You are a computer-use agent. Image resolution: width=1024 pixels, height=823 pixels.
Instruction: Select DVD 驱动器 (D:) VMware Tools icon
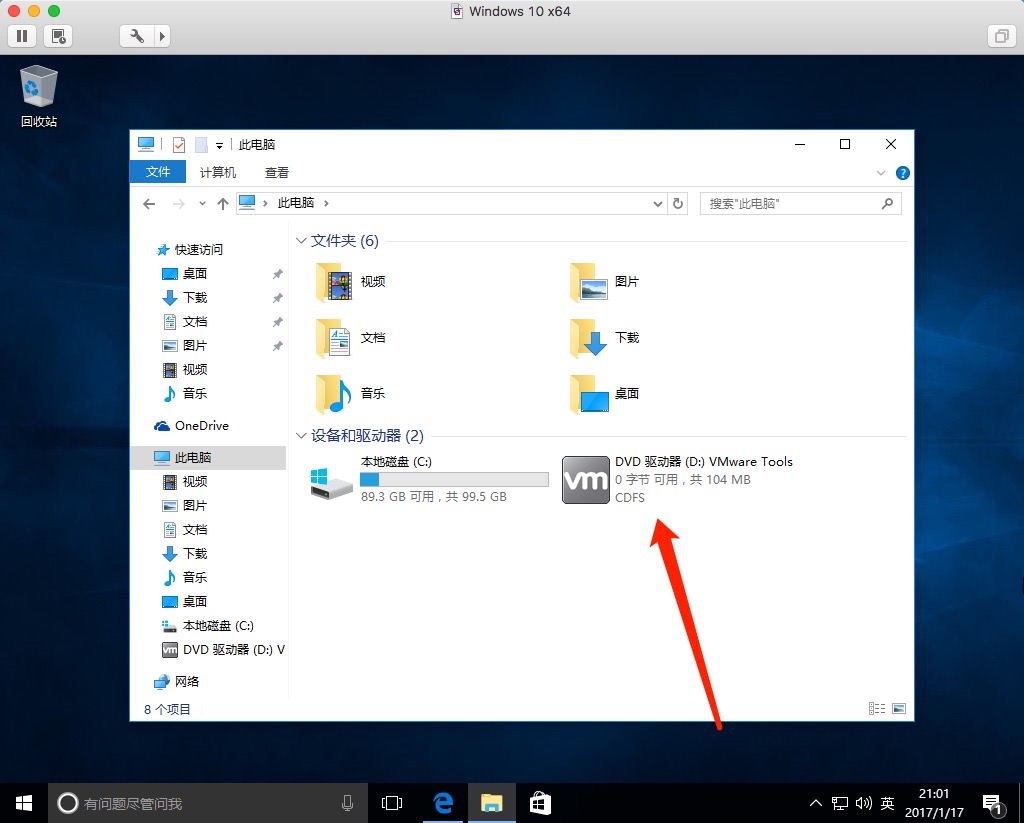click(586, 480)
